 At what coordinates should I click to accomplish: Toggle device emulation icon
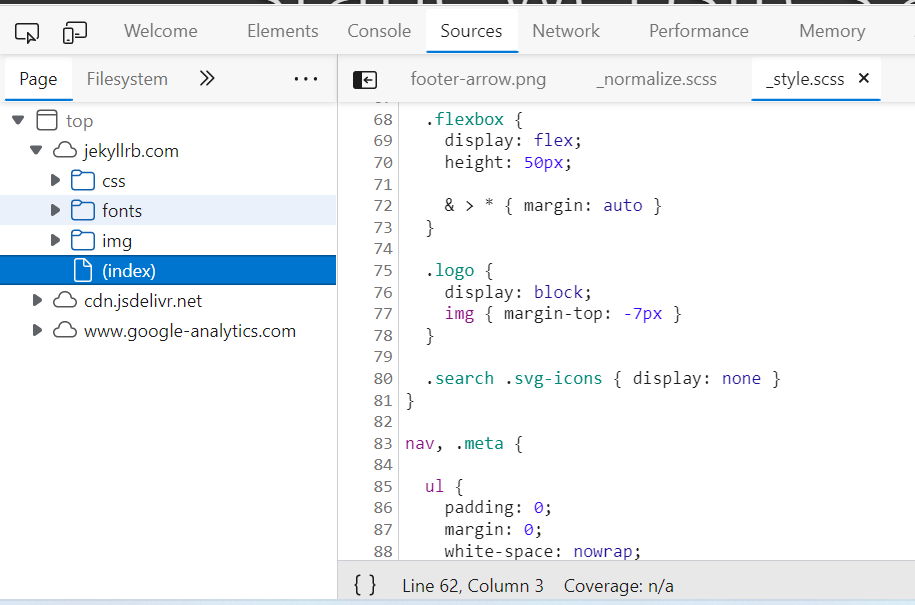[x=75, y=32]
